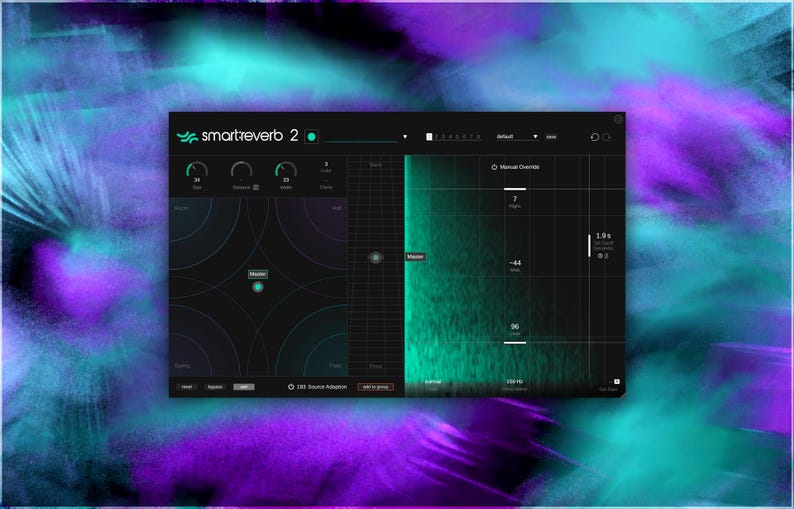The height and width of the screenshot is (509, 794).
Task: Click the Manual Override label
Action: point(520,167)
